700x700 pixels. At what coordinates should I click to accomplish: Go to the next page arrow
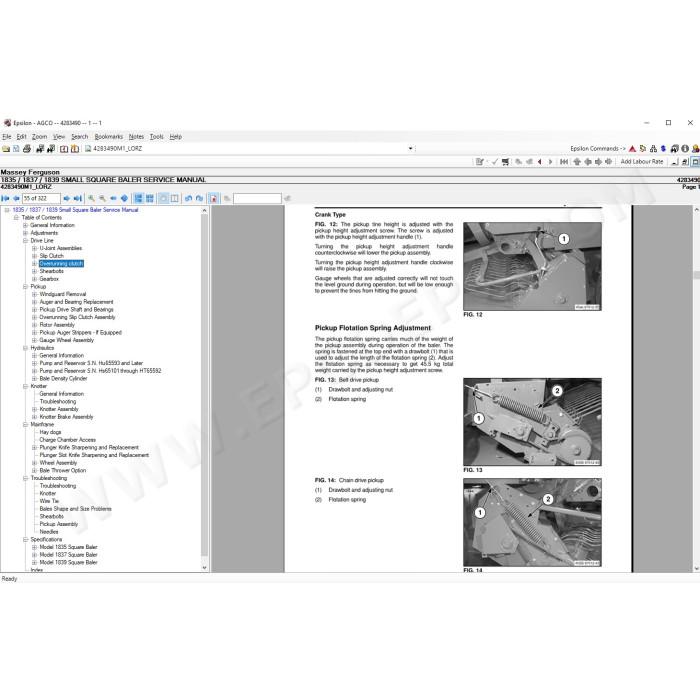pos(67,198)
